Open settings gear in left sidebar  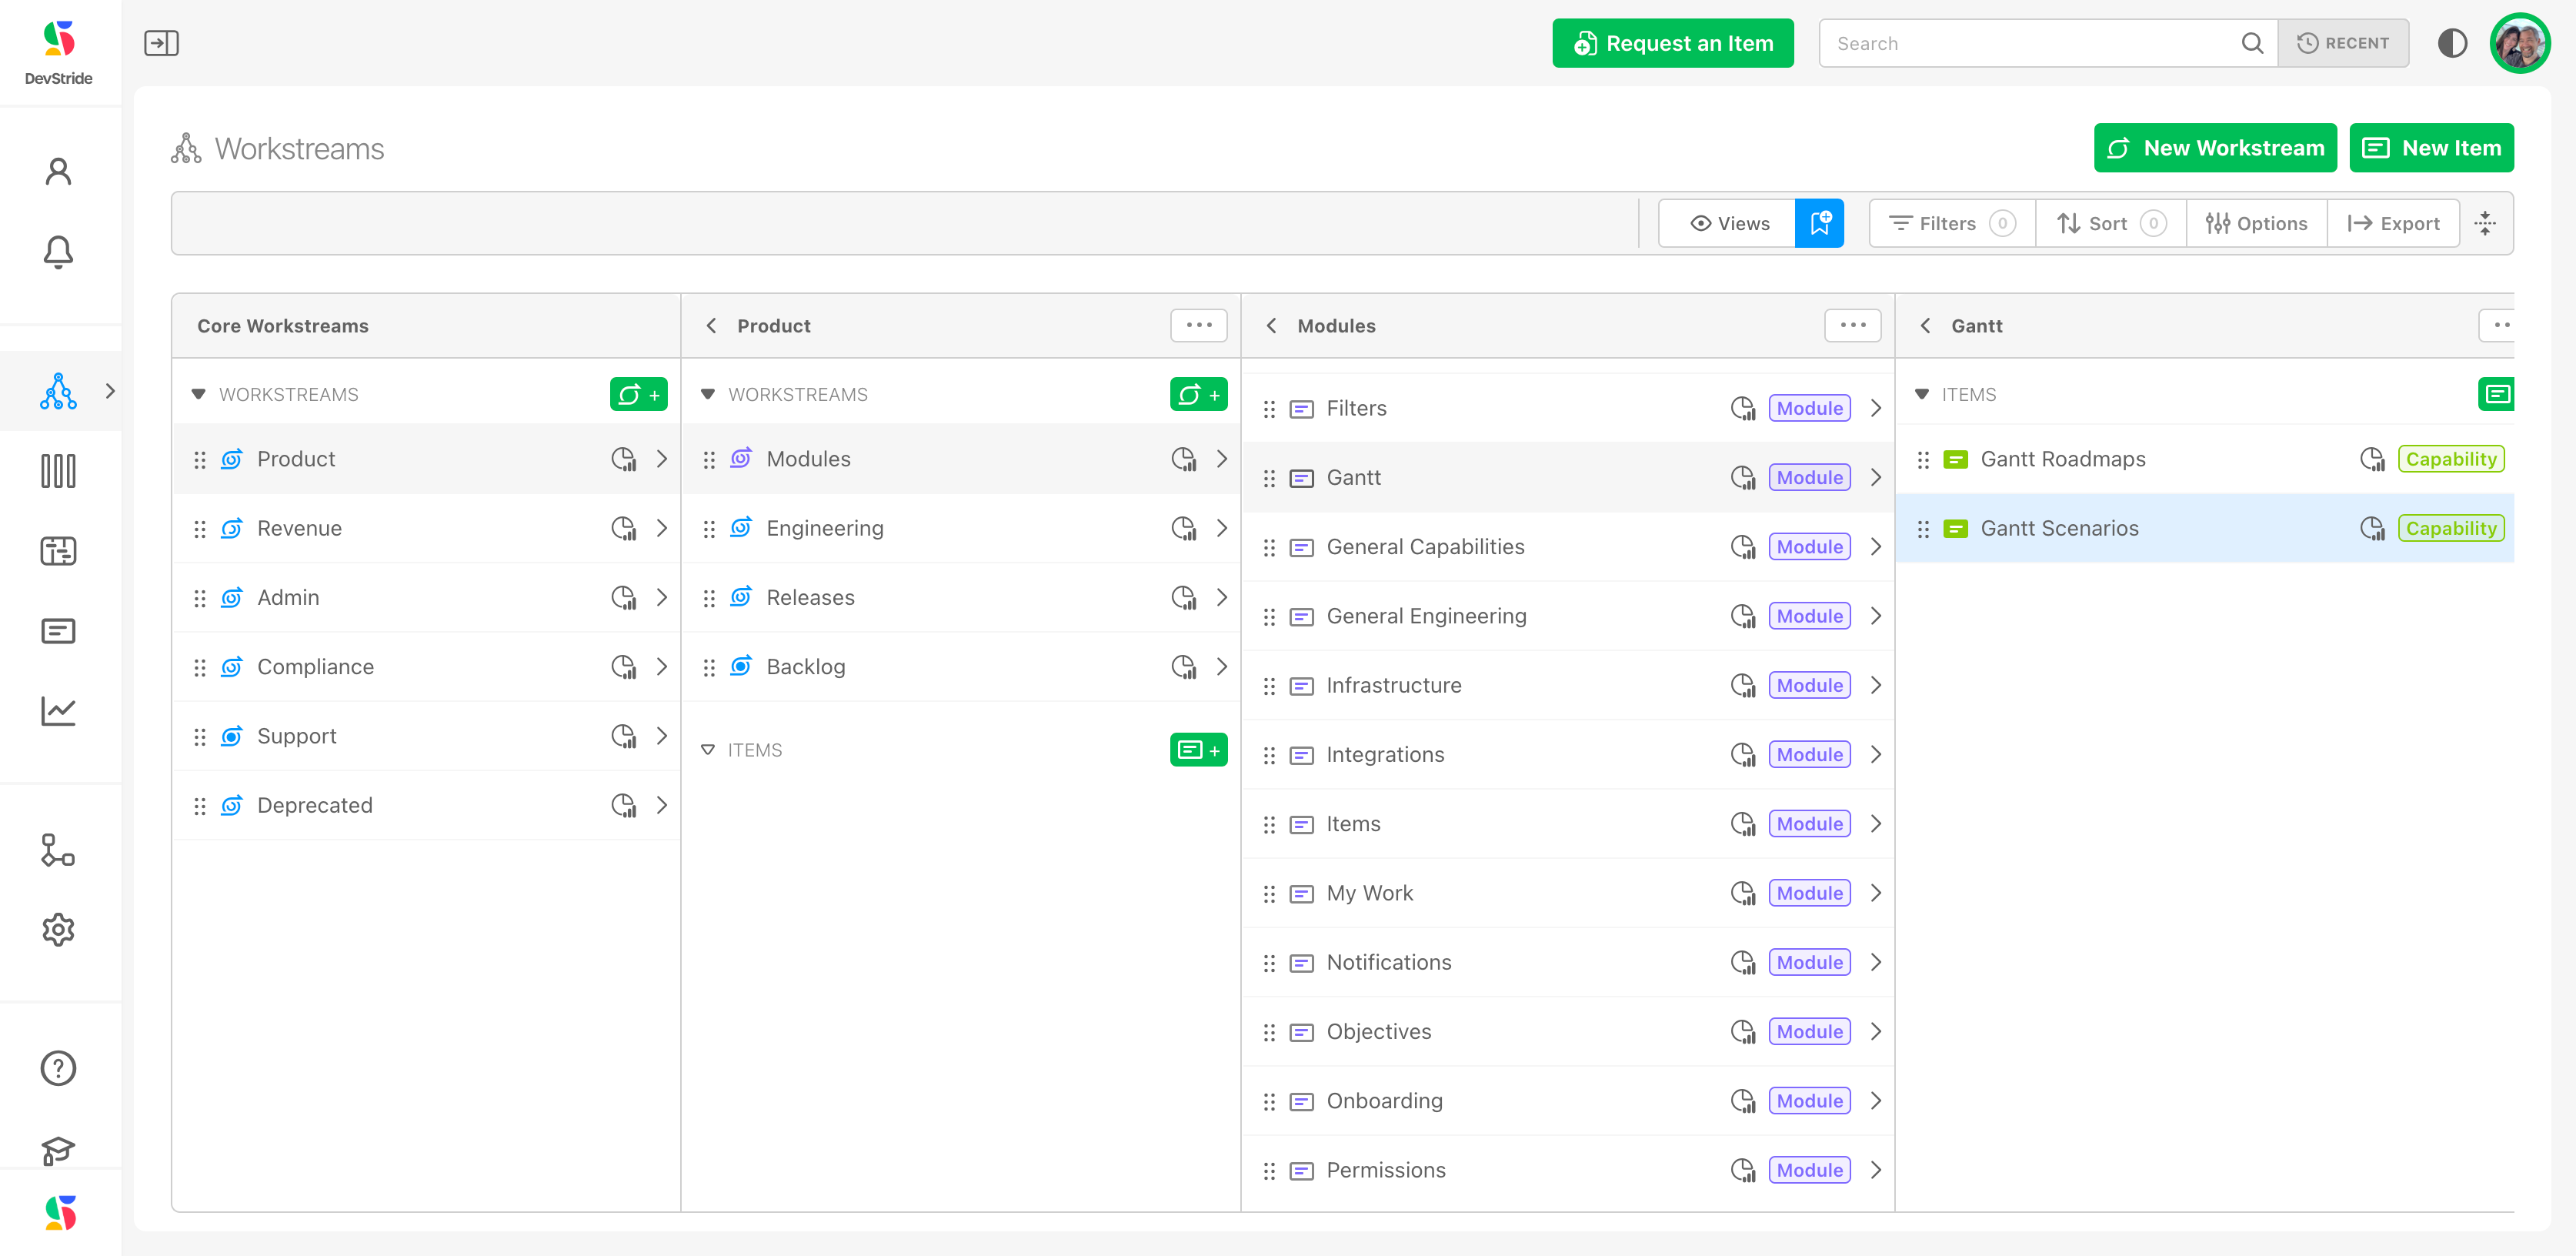click(58, 930)
